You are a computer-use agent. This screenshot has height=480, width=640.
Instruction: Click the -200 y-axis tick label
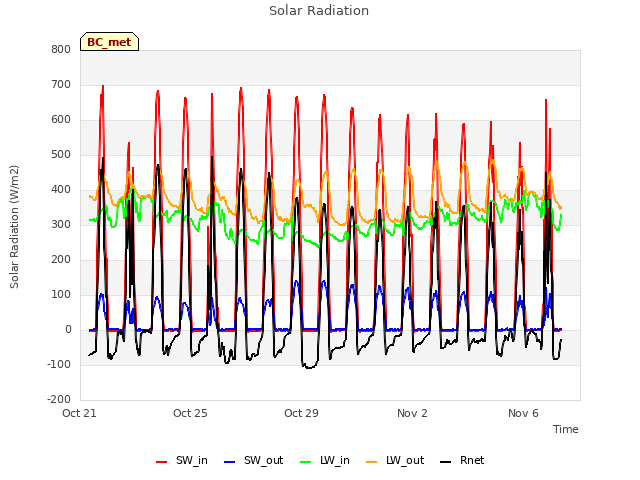[59, 400]
